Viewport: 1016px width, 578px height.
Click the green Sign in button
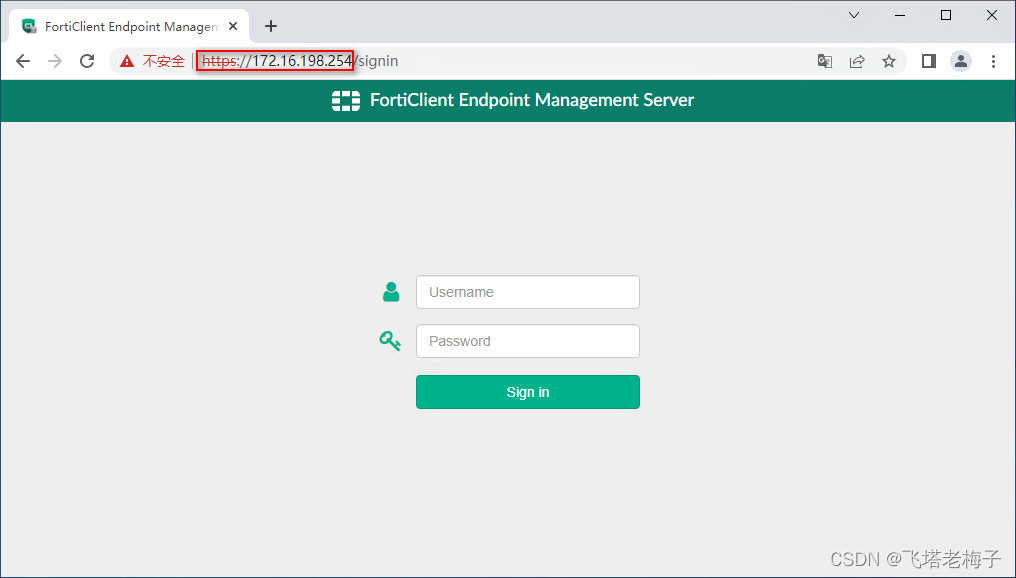tap(527, 392)
